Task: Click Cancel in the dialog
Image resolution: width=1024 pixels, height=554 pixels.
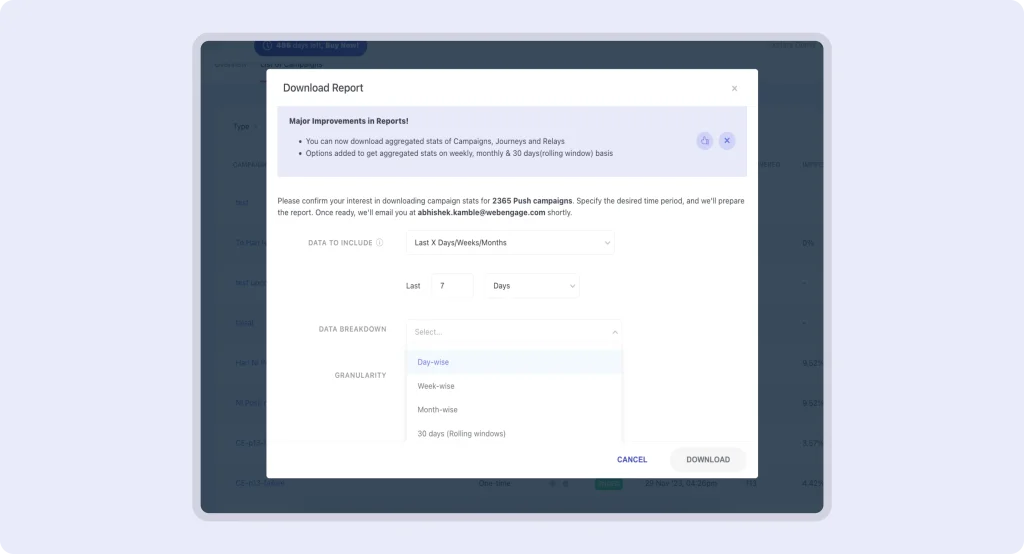Action: 632,460
